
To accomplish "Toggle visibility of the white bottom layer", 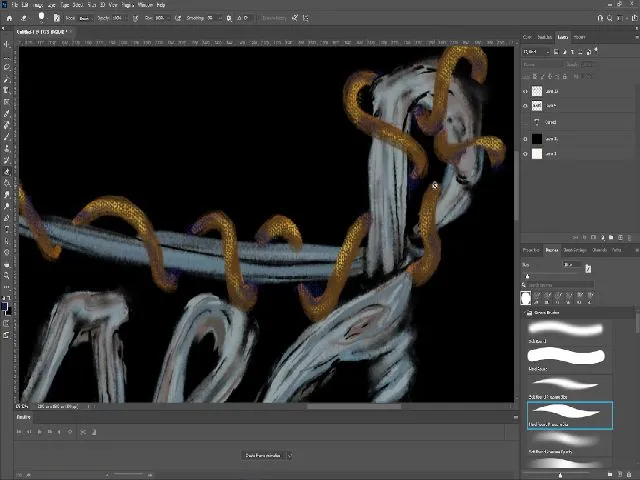I will [x=525, y=154].
